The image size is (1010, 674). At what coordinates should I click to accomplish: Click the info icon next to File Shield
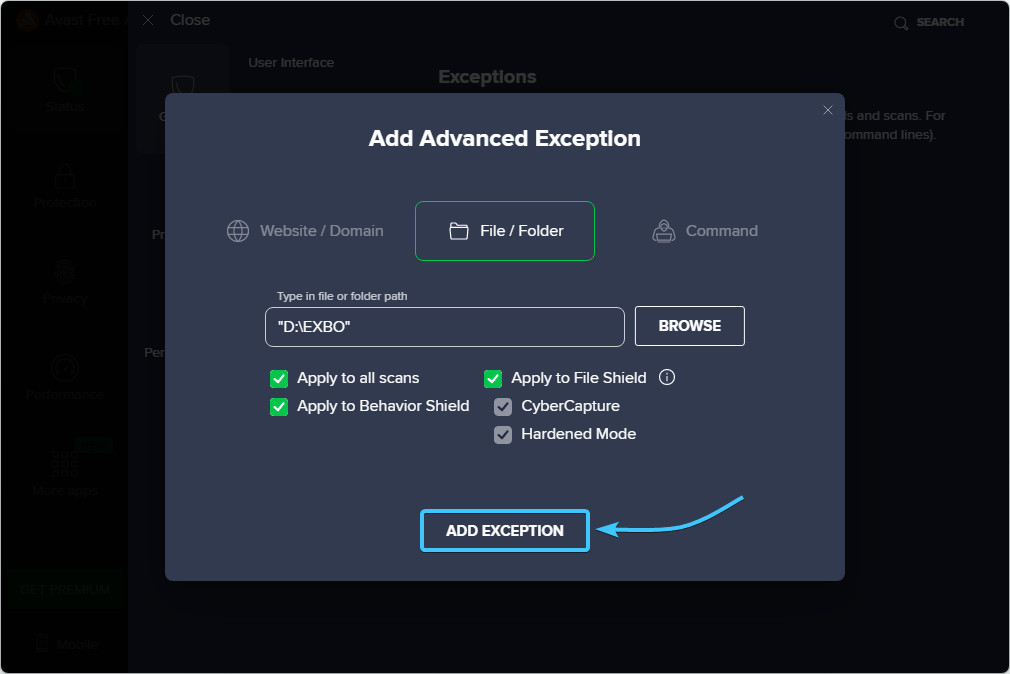pyautogui.click(x=667, y=378)
